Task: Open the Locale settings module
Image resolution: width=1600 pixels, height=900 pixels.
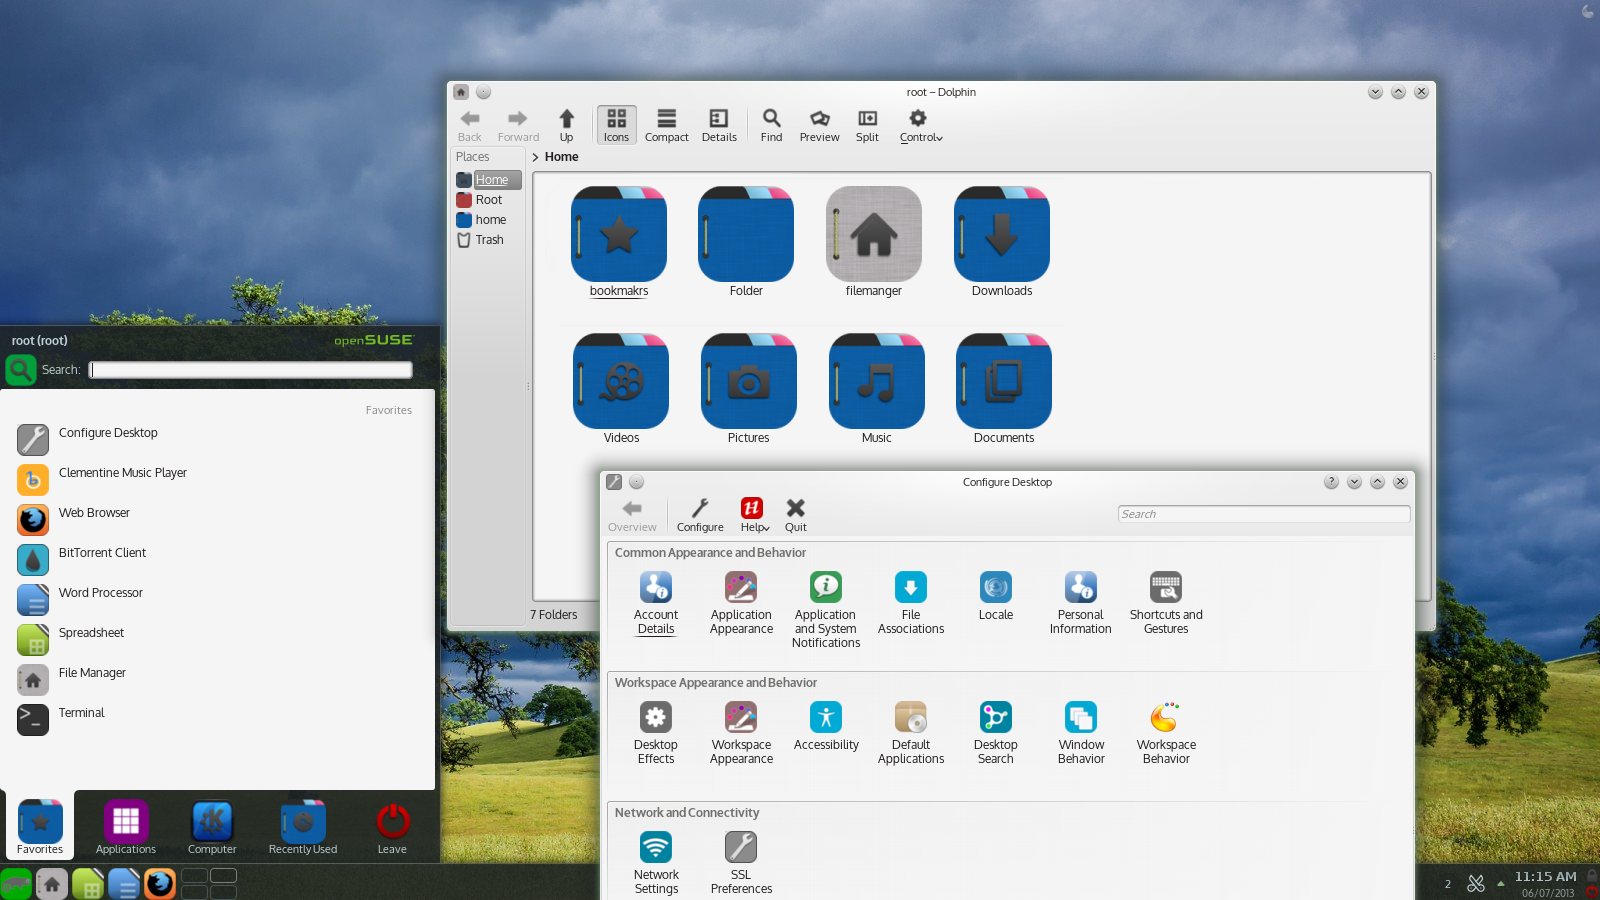Action: pyautogui.click(x=996, y=596)
